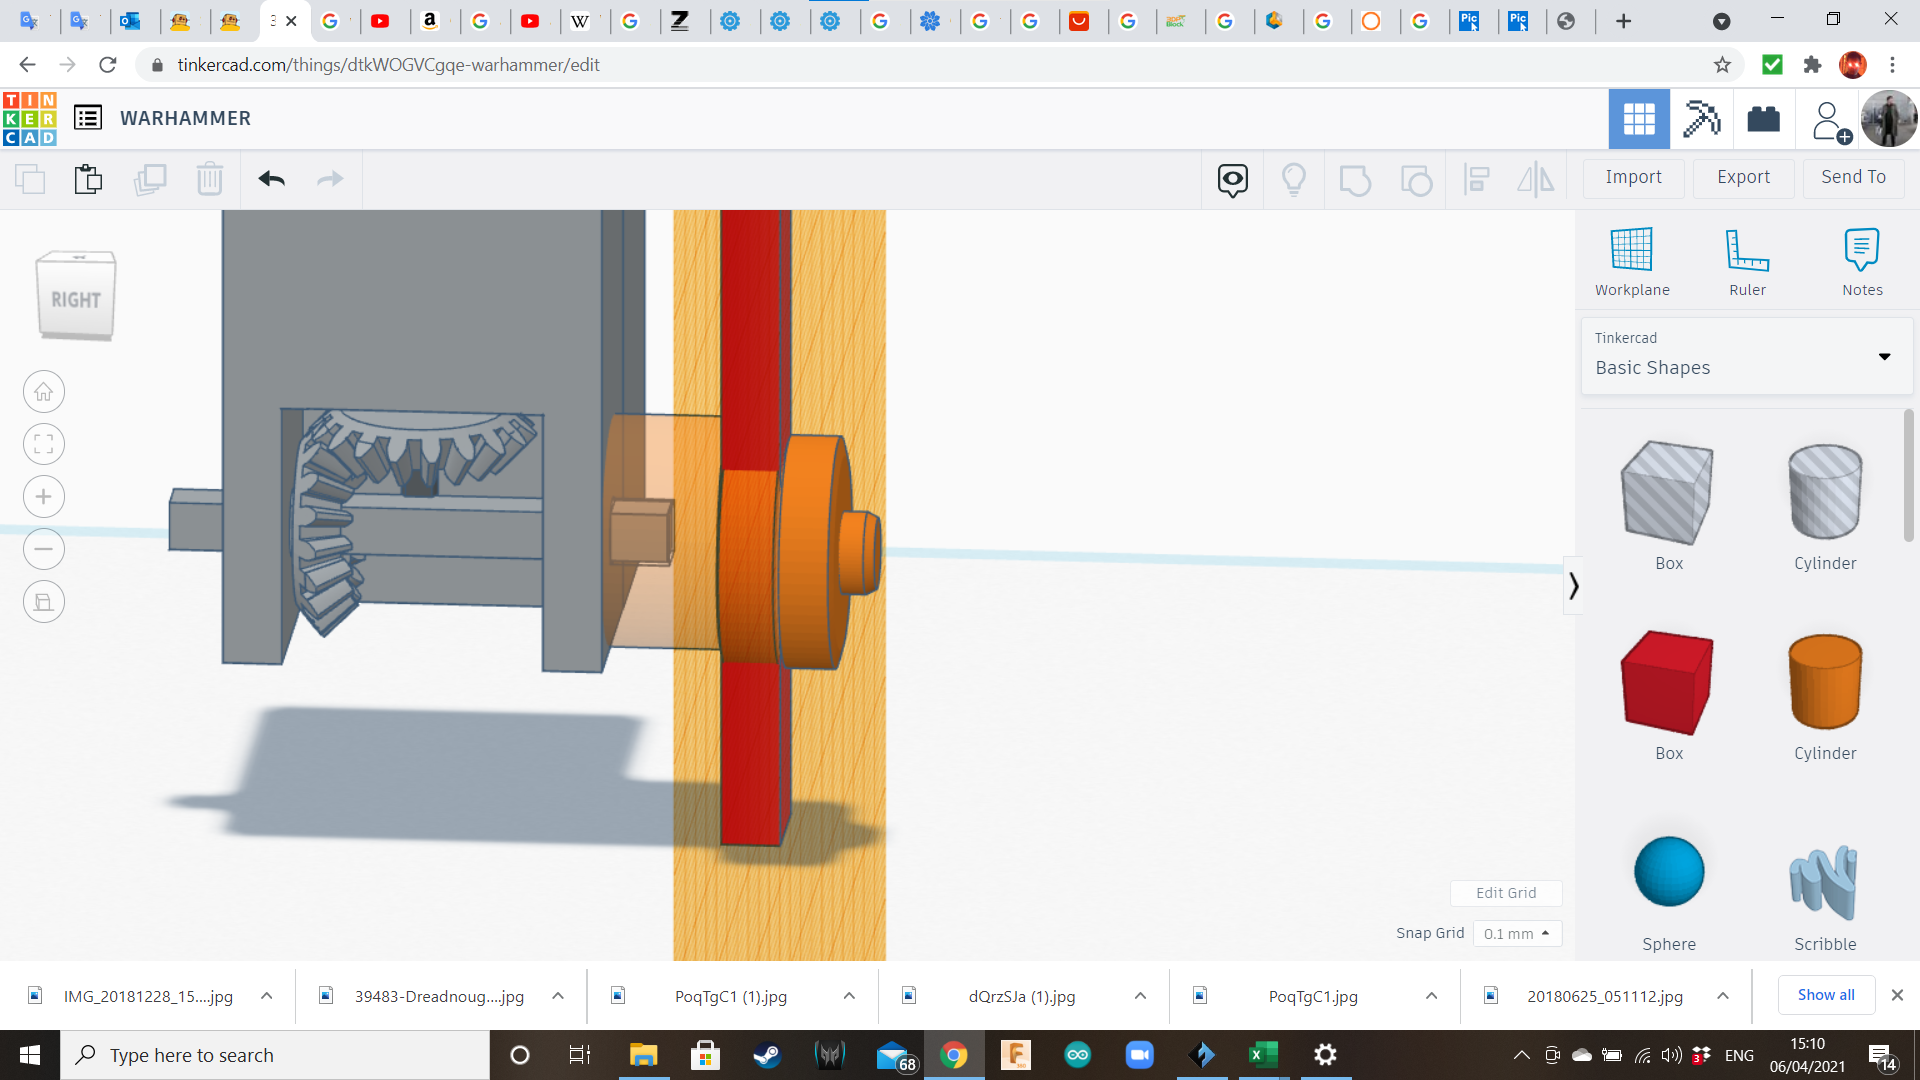Click the undo arrow icon

(271, 179)
